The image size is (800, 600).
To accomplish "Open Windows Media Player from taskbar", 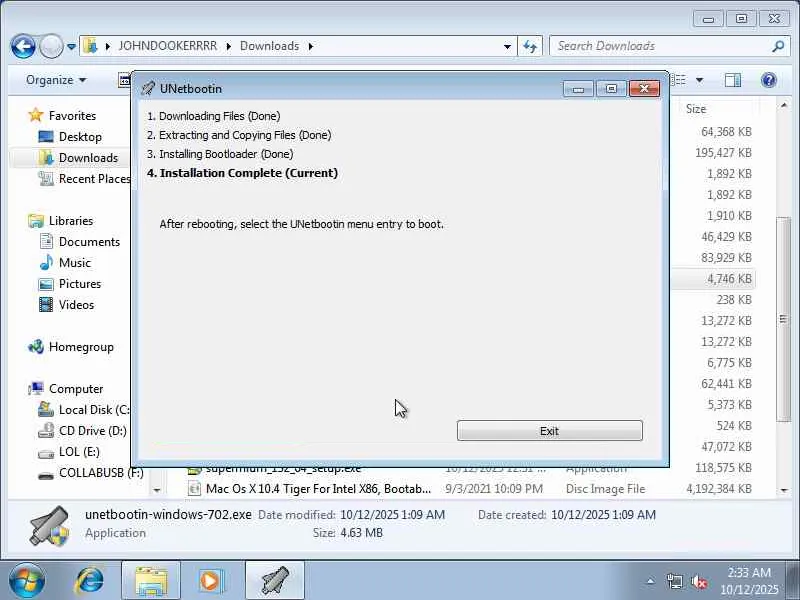I will (x=211, y=581).
